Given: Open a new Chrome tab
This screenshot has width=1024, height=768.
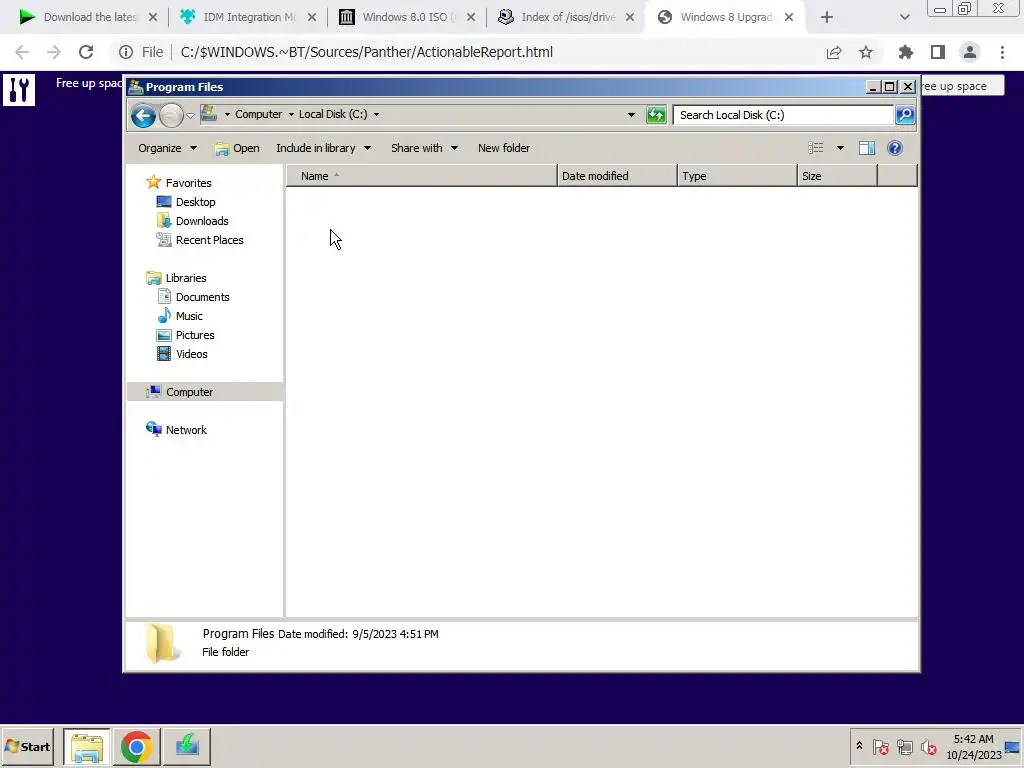Looking at the screenshot, I should tap(827, 17).
